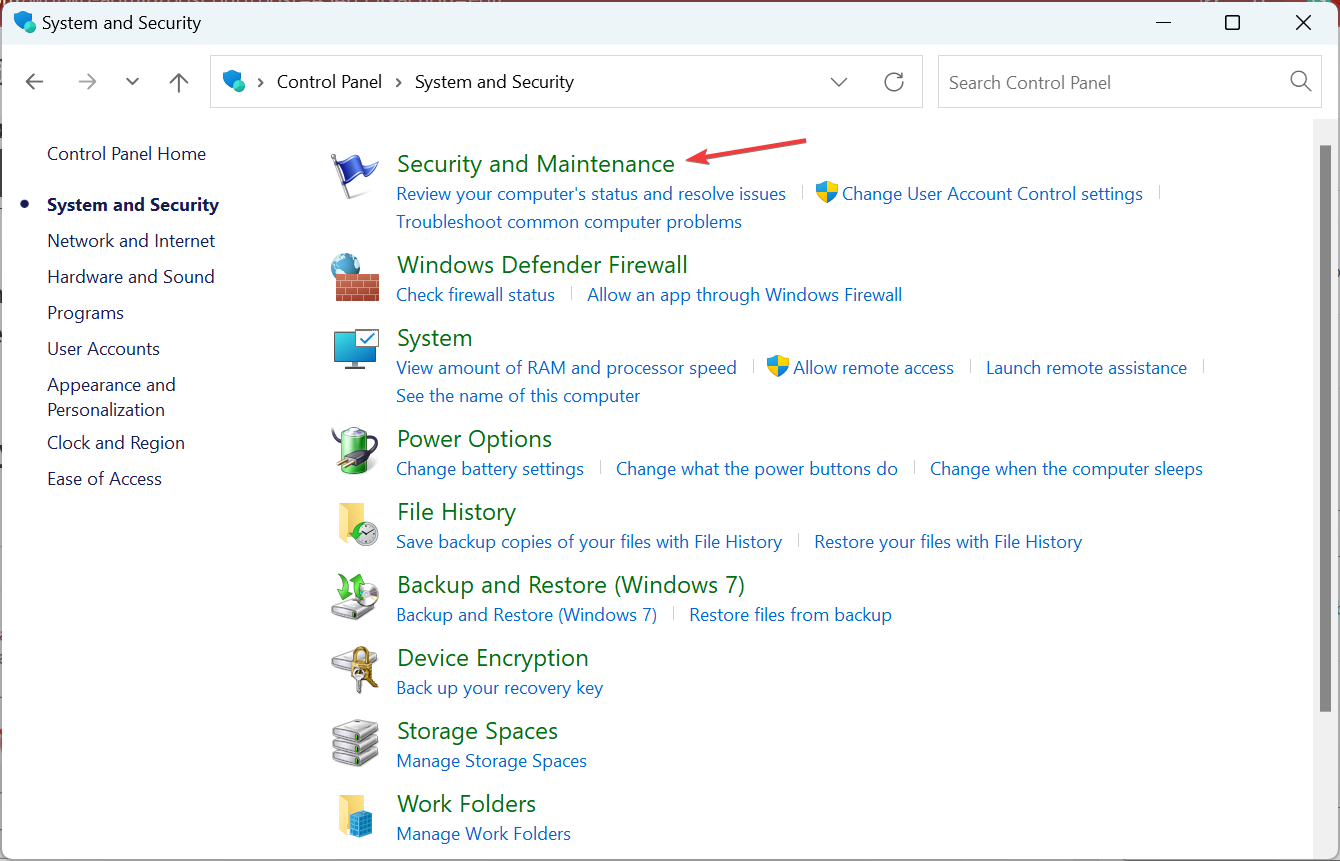Open Clock and Region category

coord(116,443)
